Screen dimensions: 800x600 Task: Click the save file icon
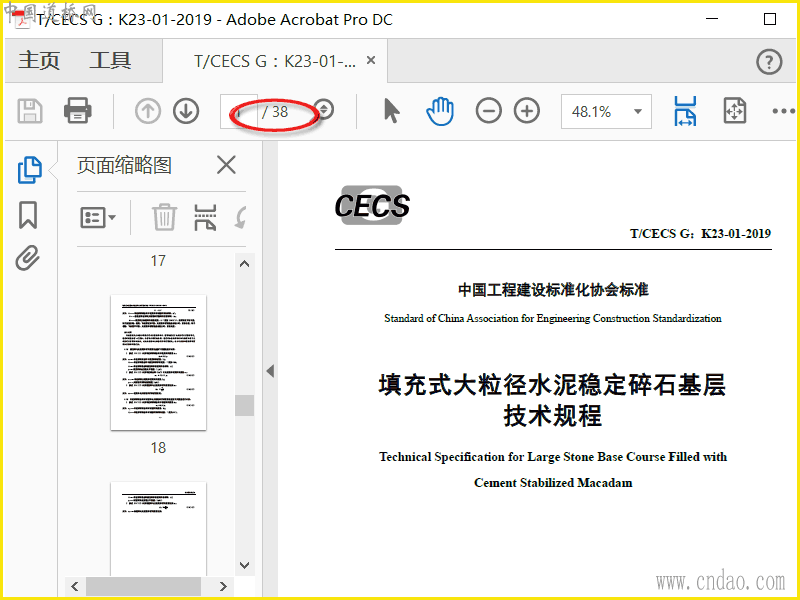tap(30, 111)
